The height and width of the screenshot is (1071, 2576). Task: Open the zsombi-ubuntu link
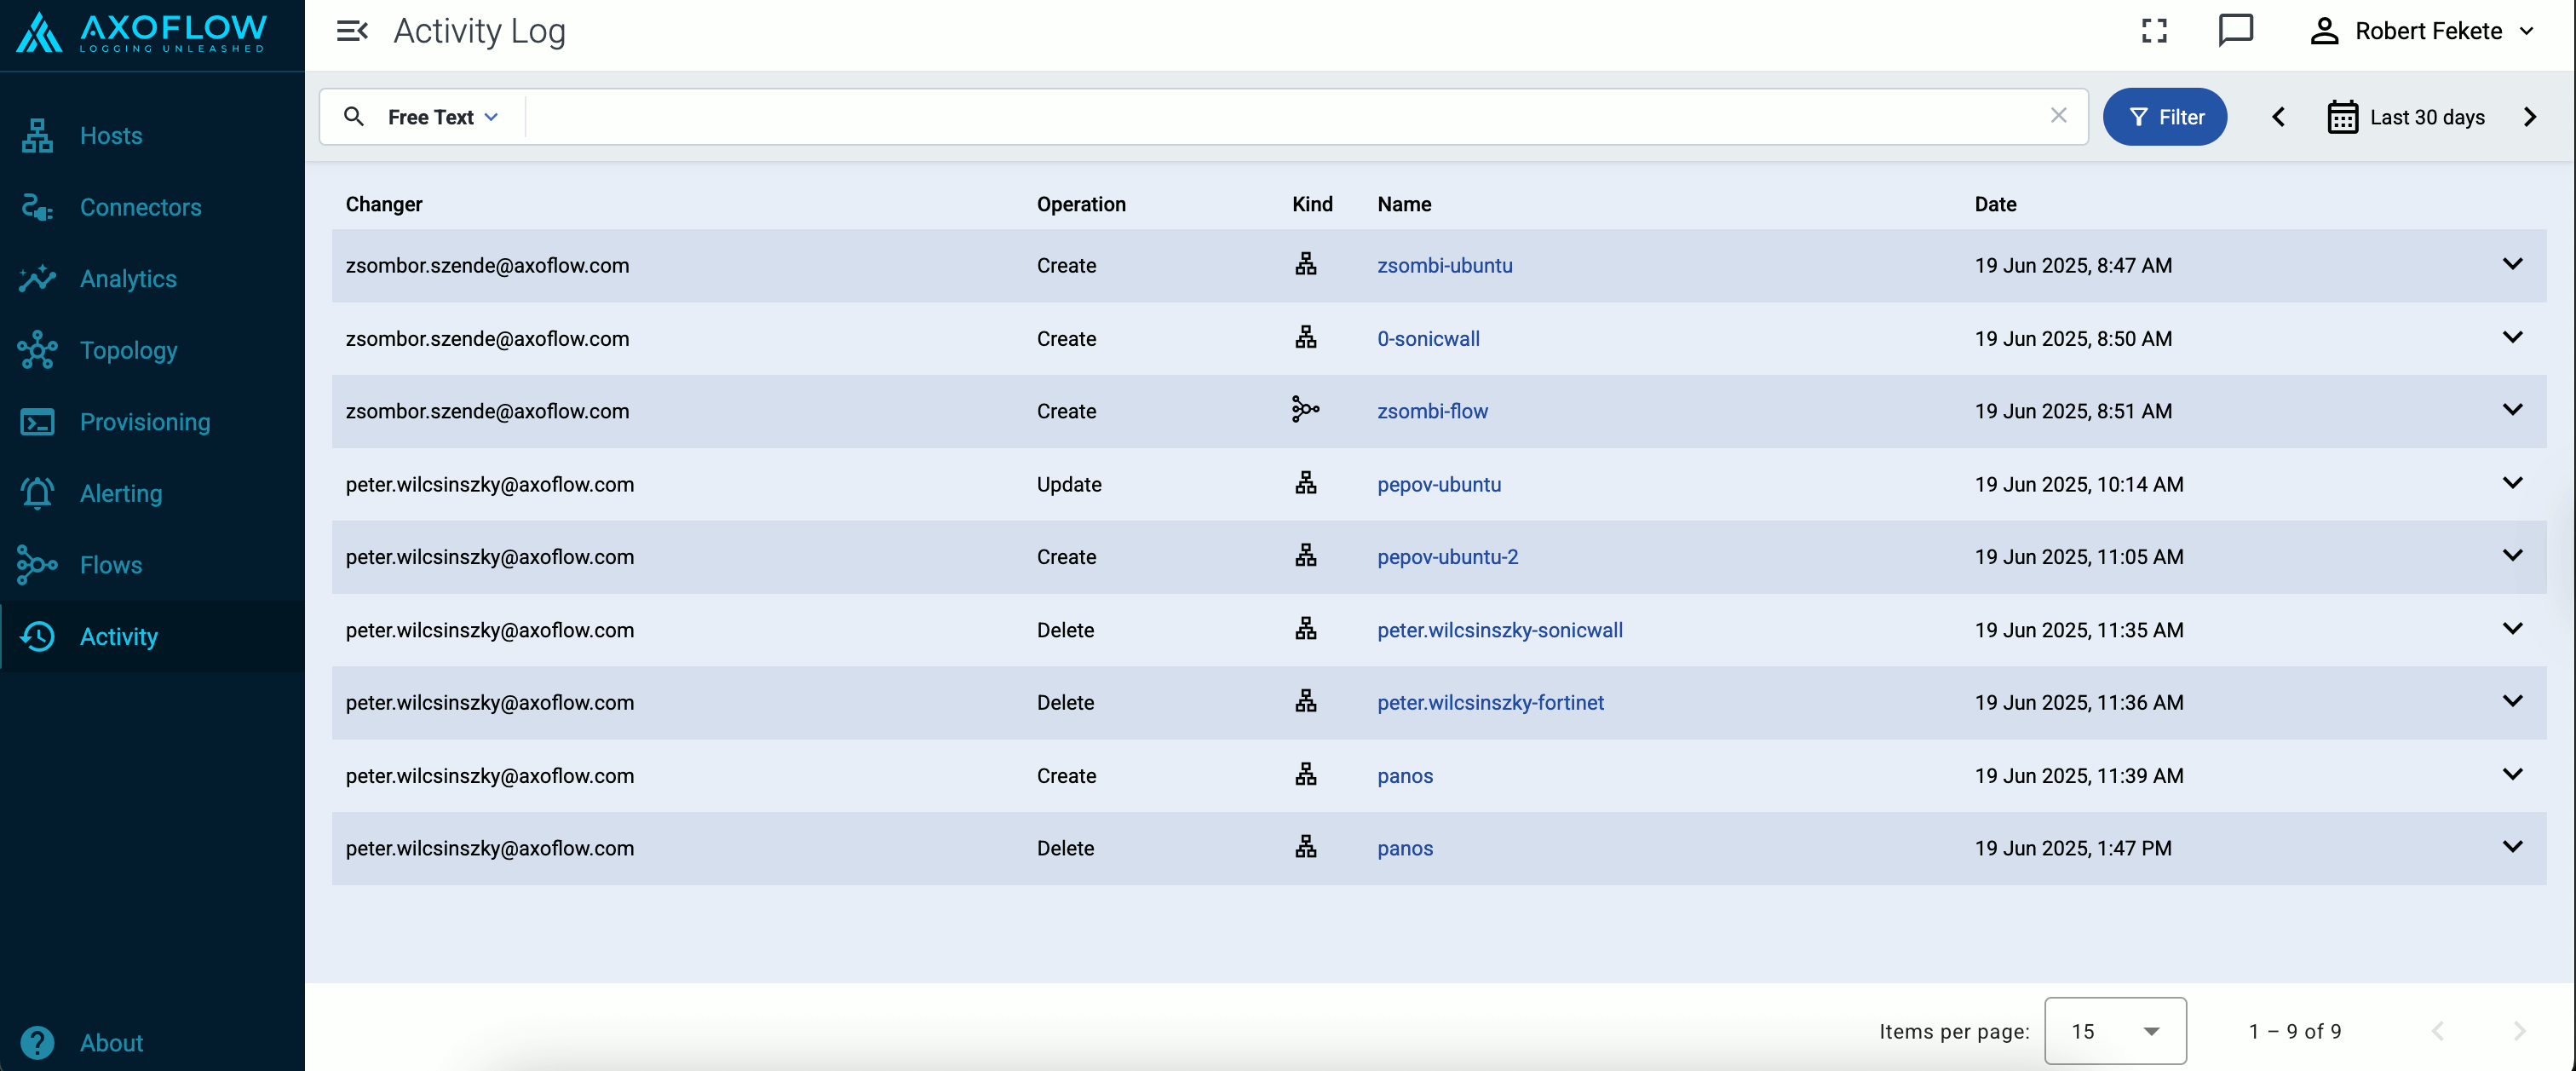1444,265
